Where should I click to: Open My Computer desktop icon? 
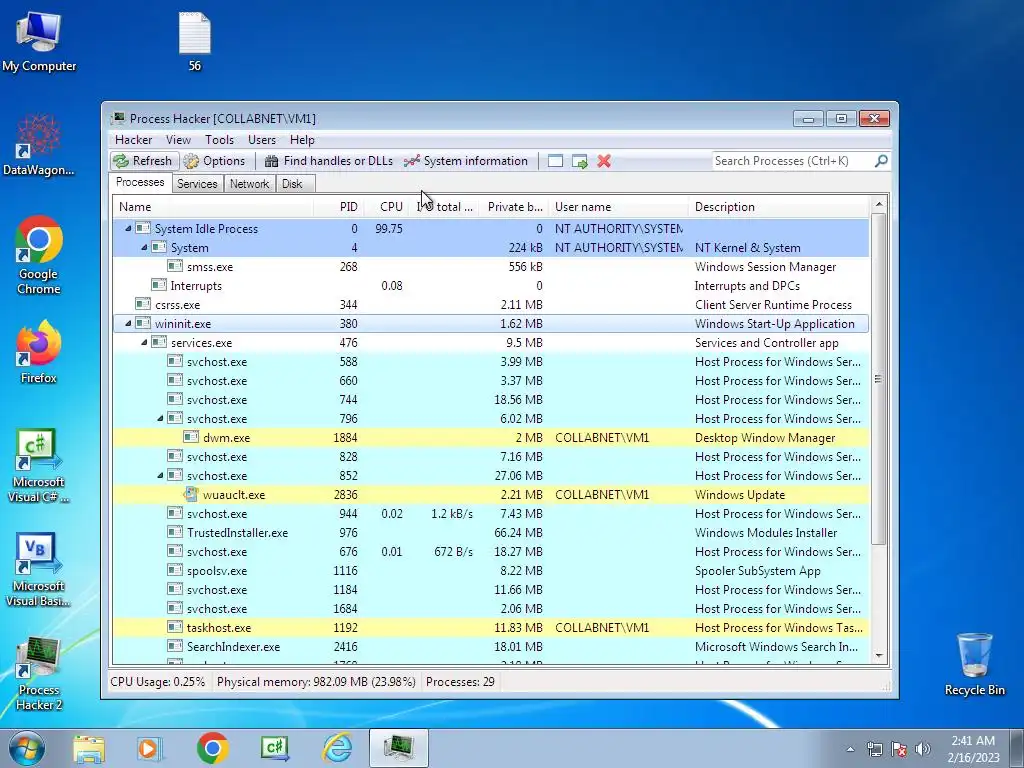tap(39, 42)
